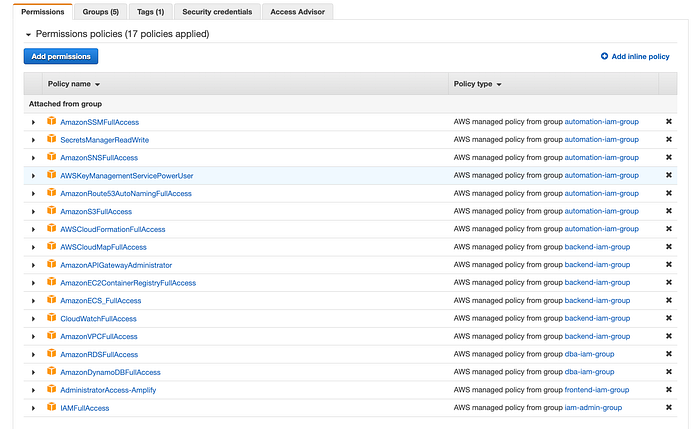Remove the SecretsManagerReadWrite policy with X
700x429 pixels.
coord(669,139)
